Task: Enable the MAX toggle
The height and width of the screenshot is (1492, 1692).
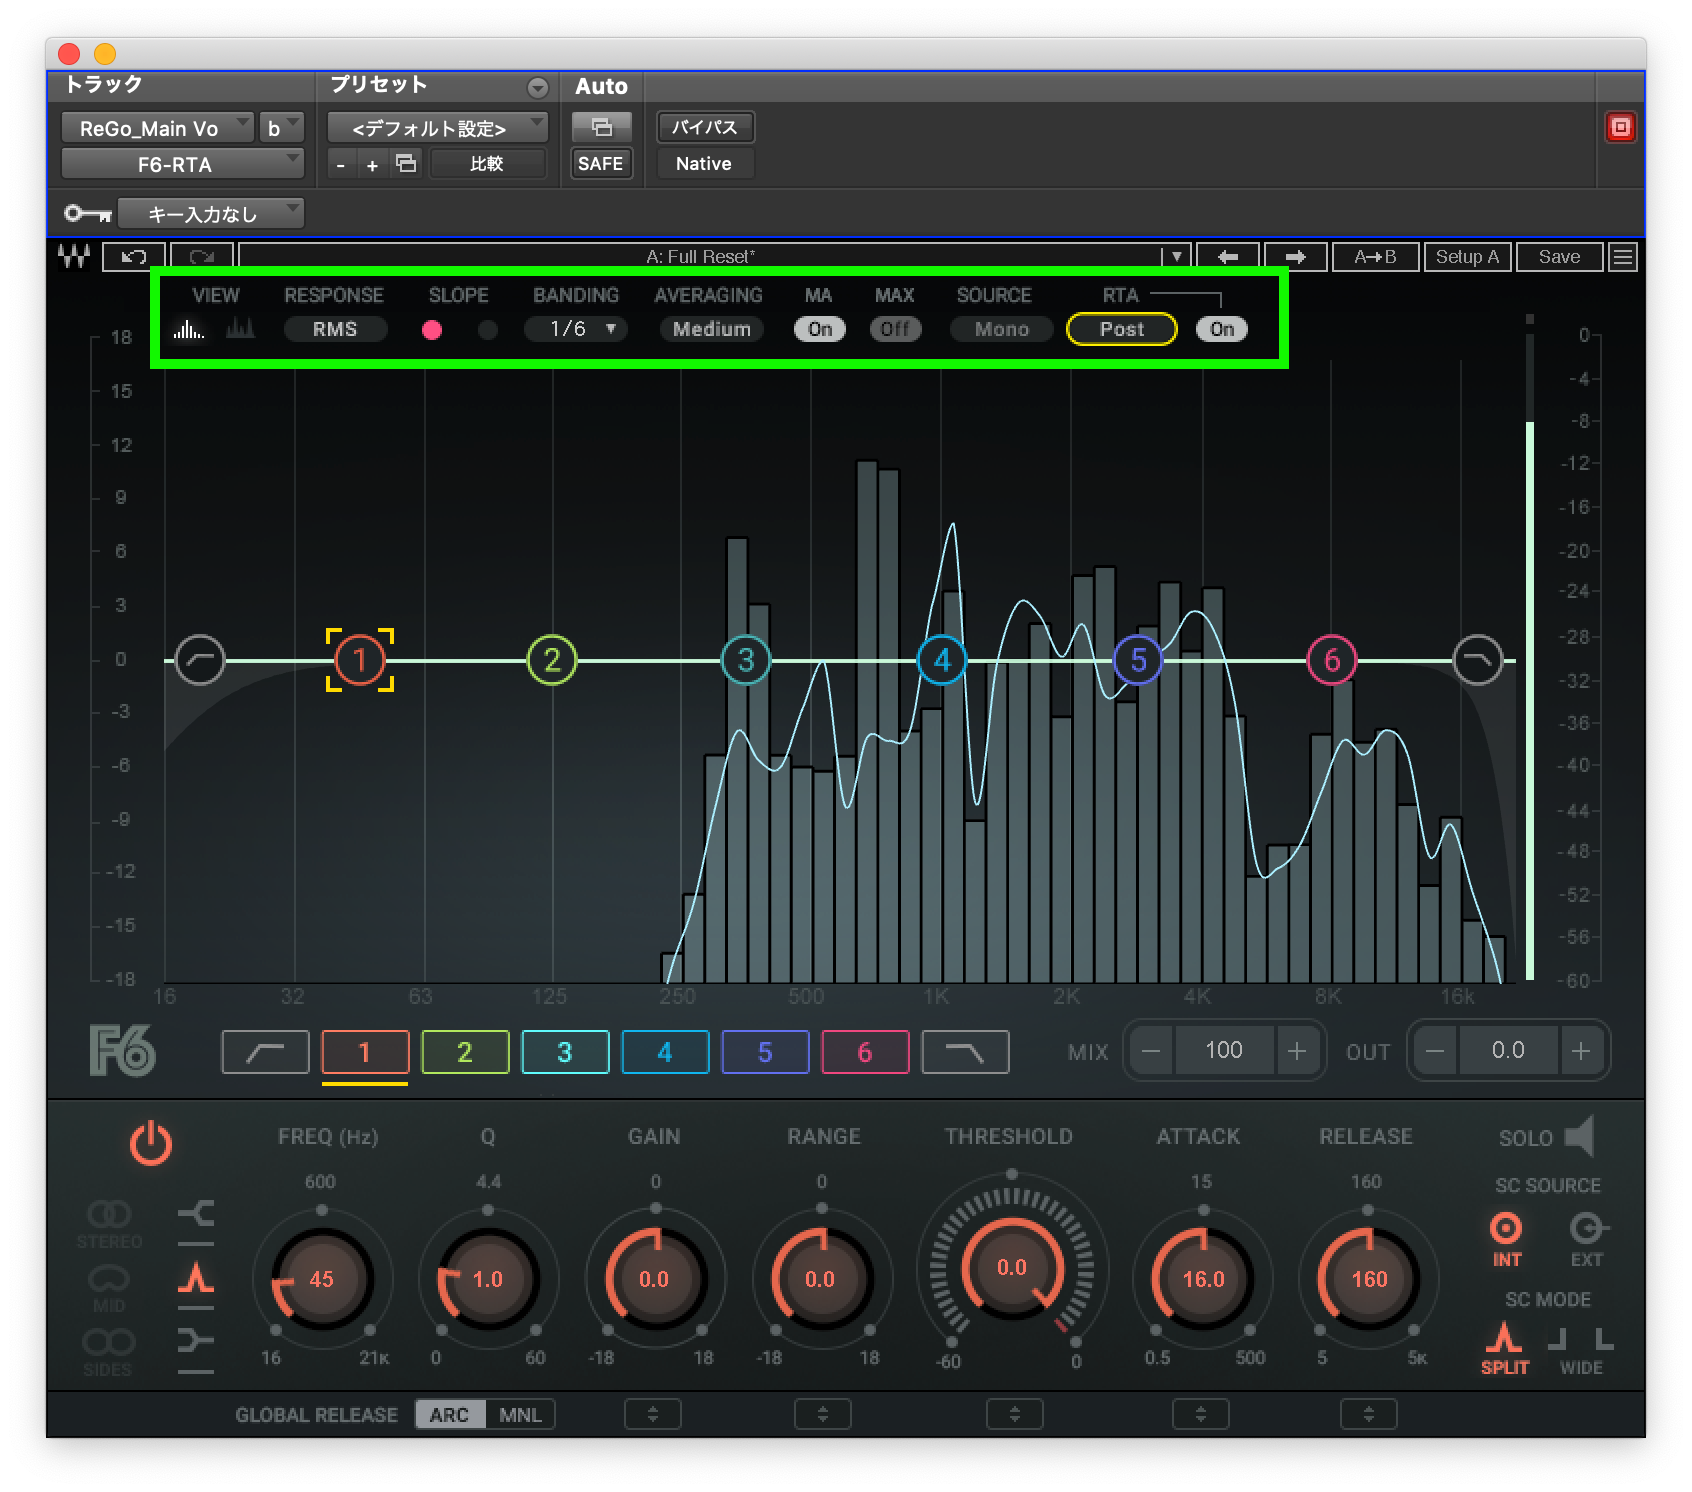Action: (895, 329)
